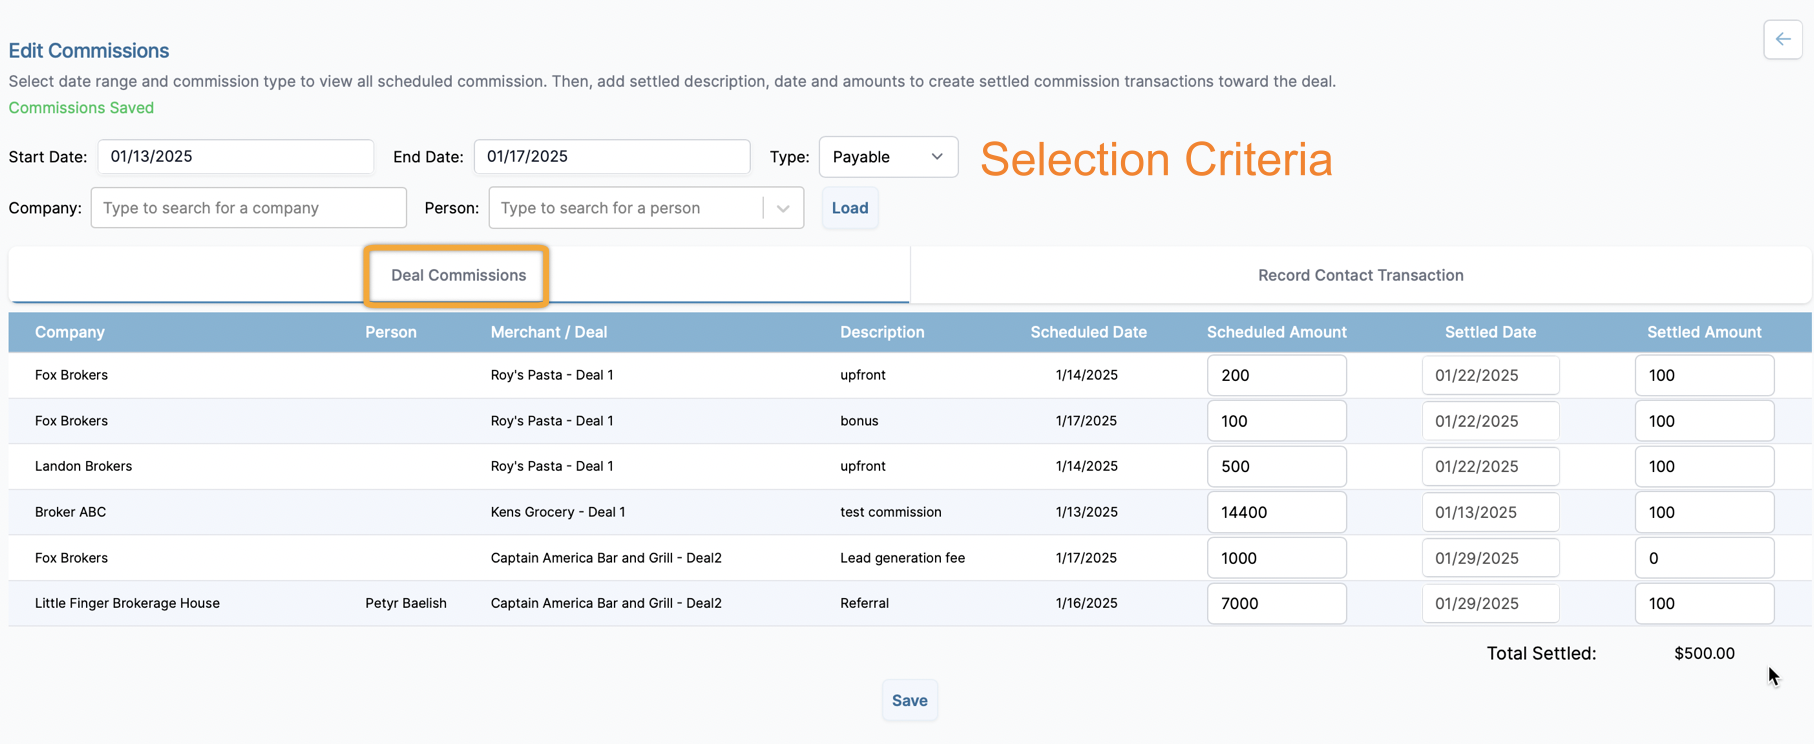Screen dimensions: 1814x744
Task: Edit settled amount in the bonus row
Action: 1705,421
